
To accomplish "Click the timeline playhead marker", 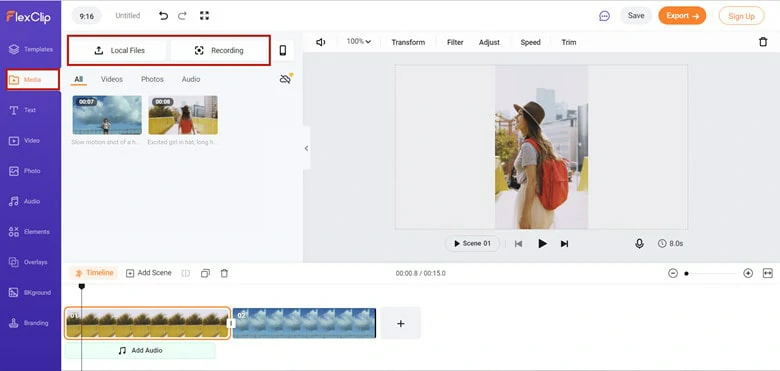I will 82,286.
